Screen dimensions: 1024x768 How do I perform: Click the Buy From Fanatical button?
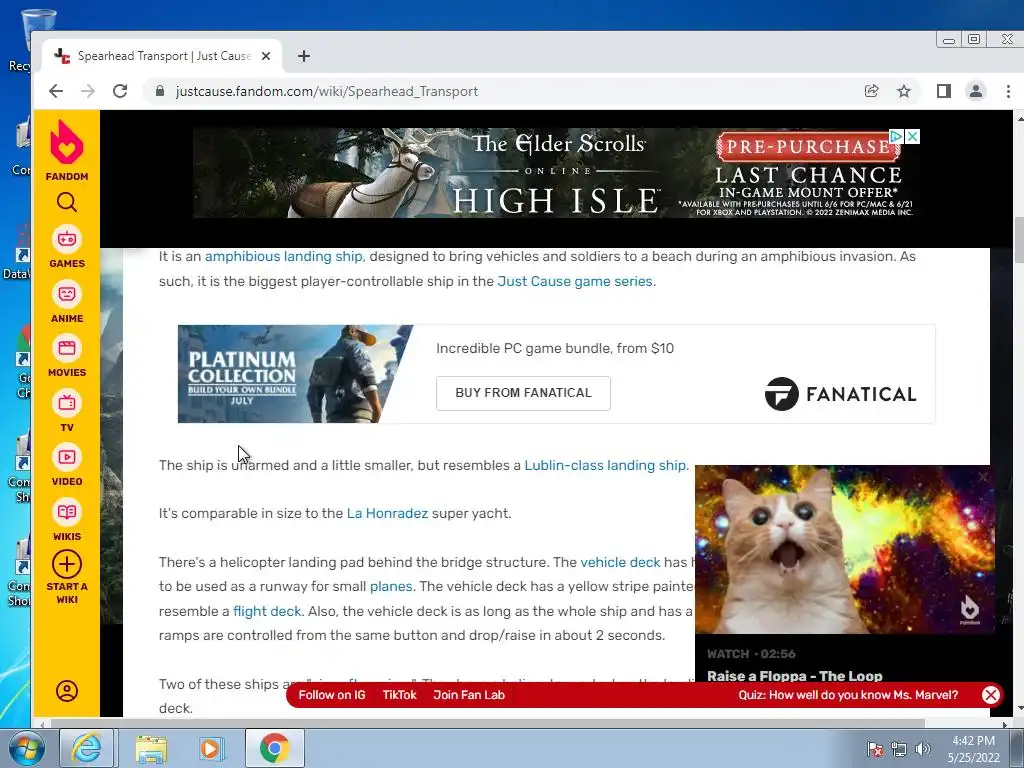pyautogui.click(x=523, y=393)
